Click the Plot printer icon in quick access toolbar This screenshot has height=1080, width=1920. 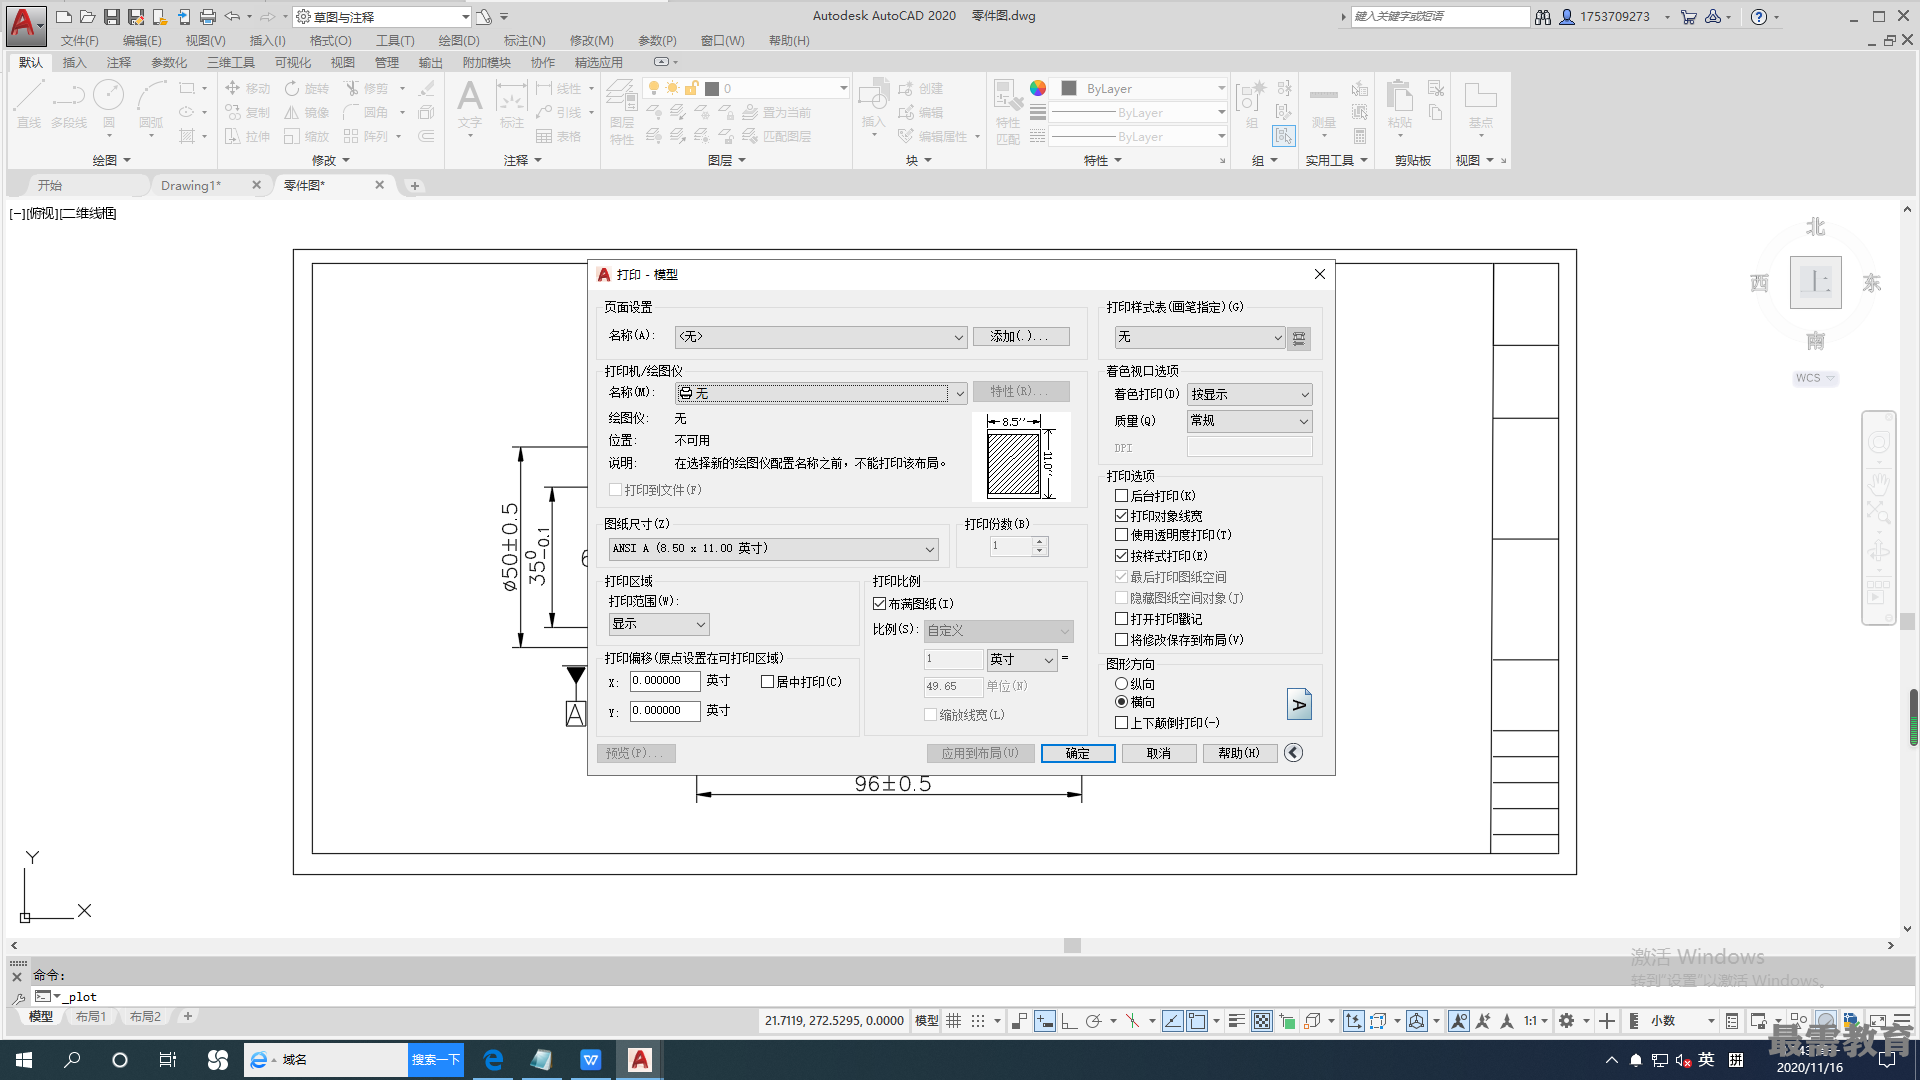tap(208, 17)
